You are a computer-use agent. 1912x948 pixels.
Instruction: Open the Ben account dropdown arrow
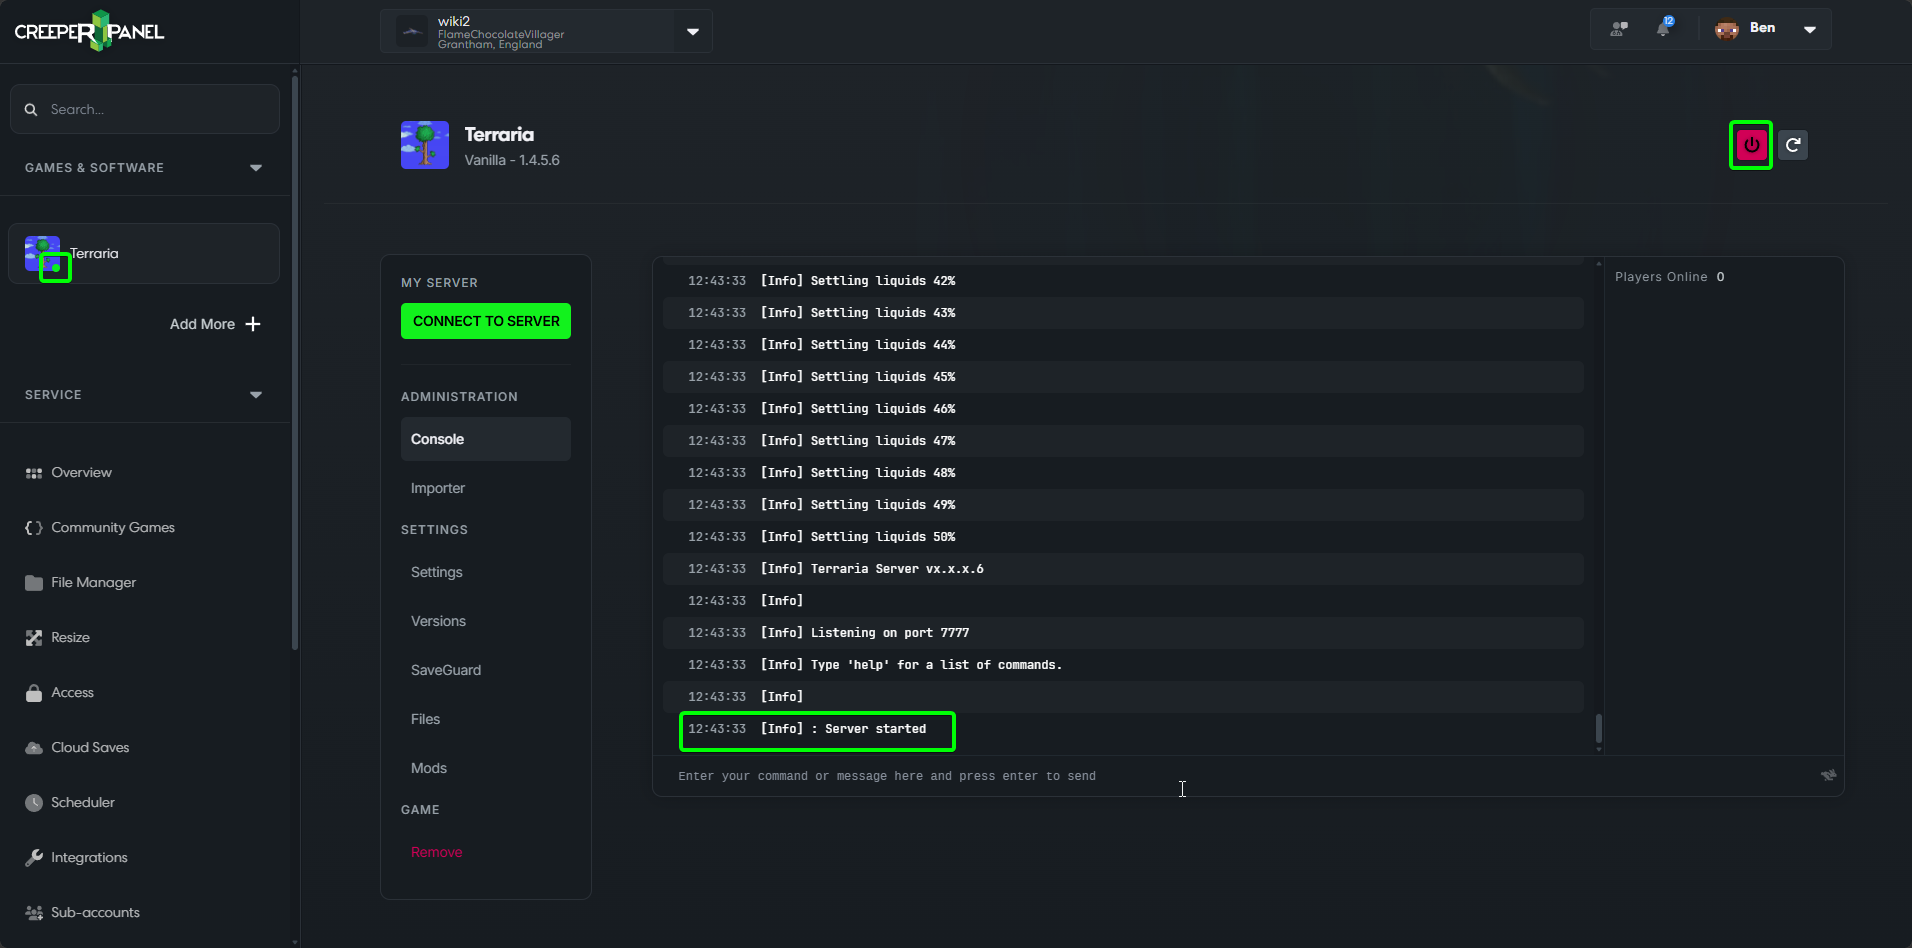click(x=1810, y=29)
